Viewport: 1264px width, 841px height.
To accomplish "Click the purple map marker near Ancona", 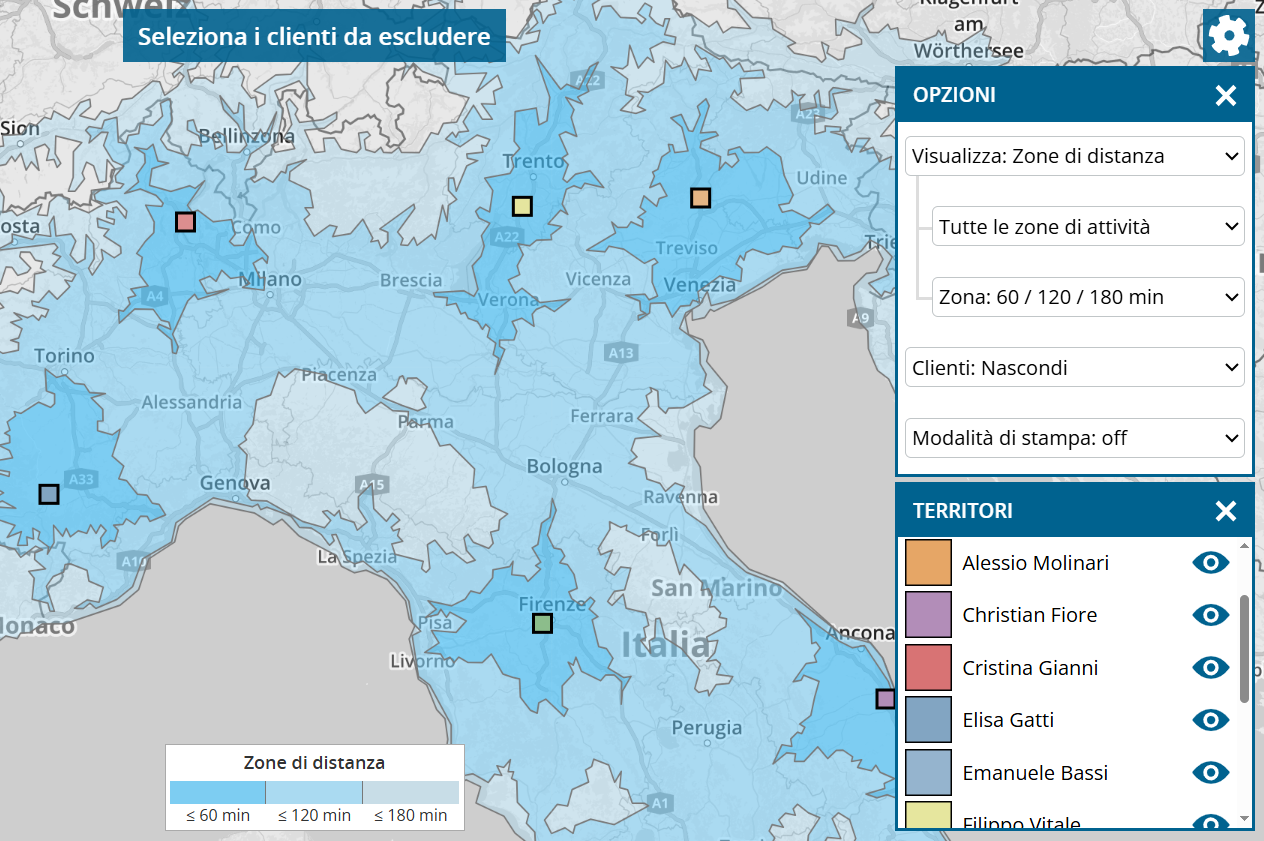I will point(885,699).
